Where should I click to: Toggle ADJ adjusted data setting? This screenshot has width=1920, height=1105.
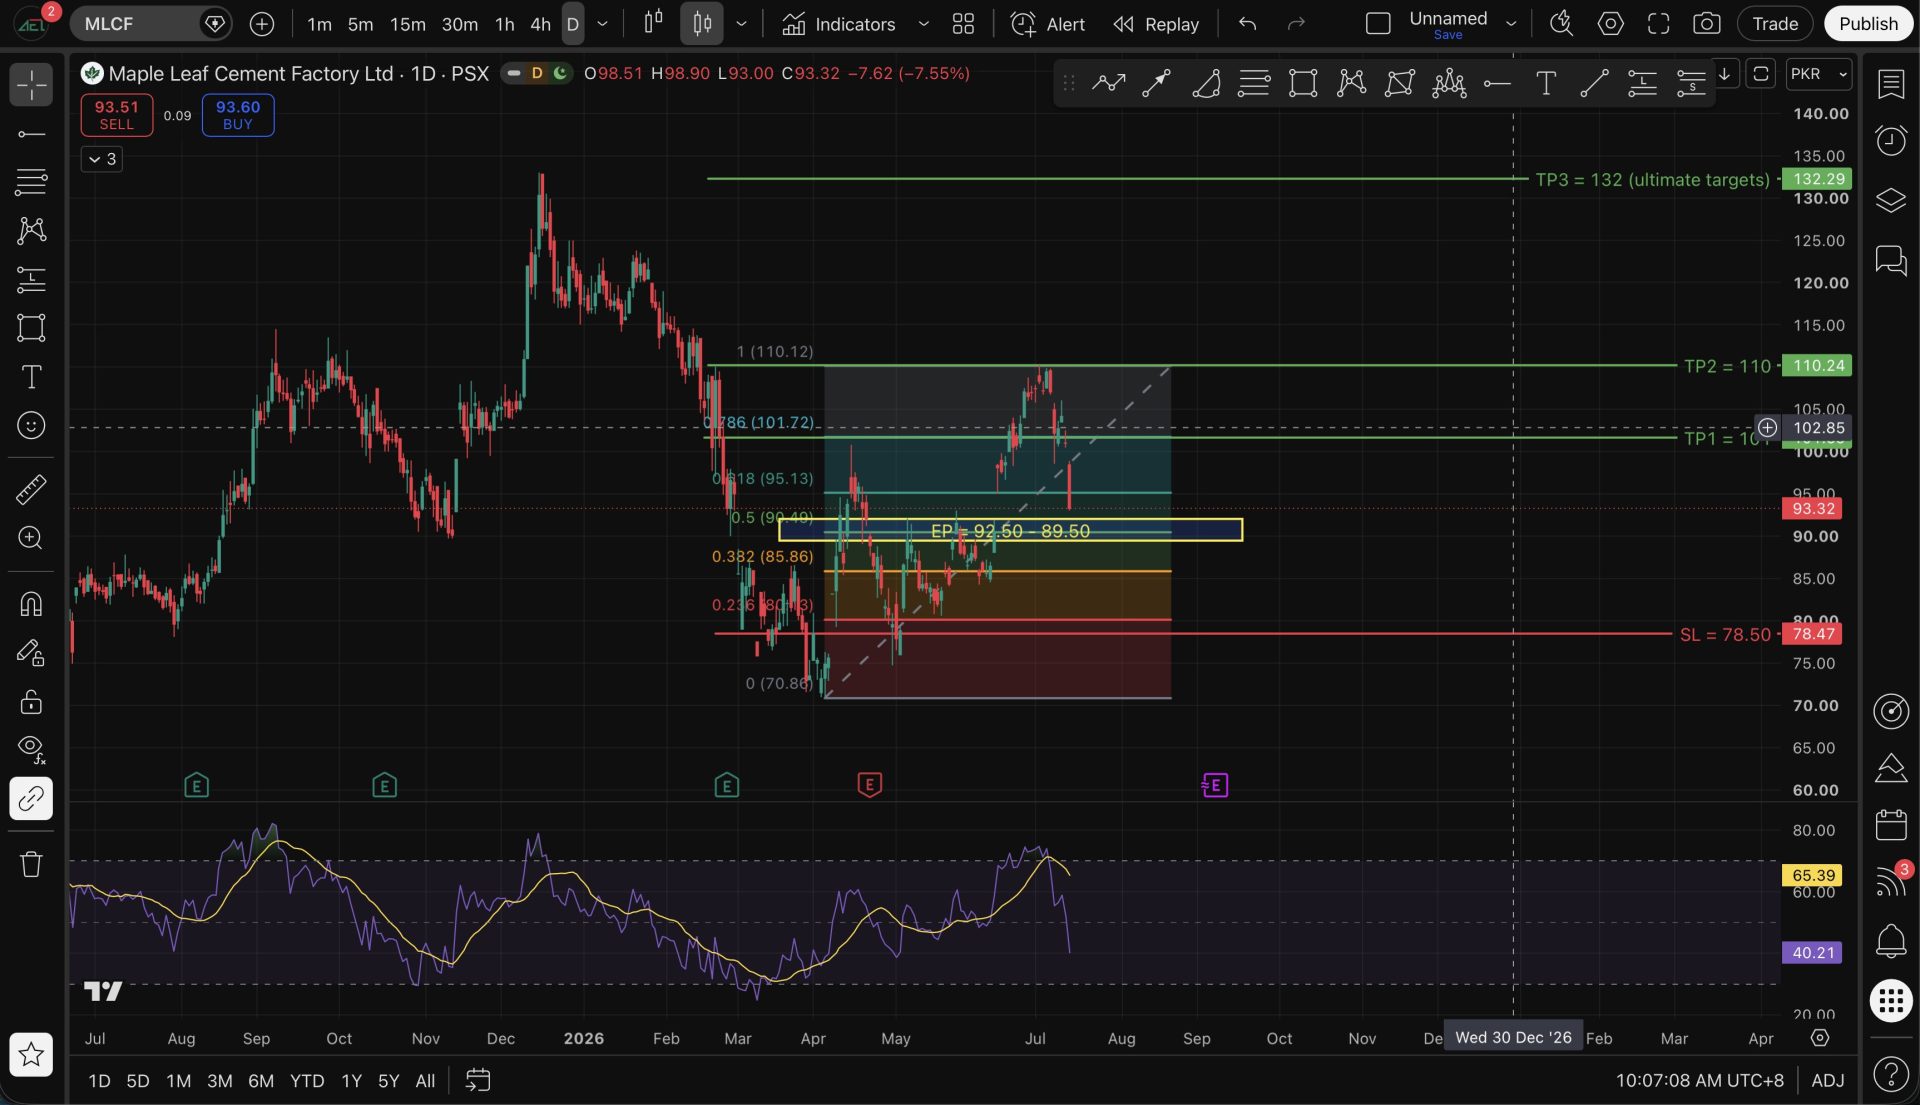[1827, 1081]
